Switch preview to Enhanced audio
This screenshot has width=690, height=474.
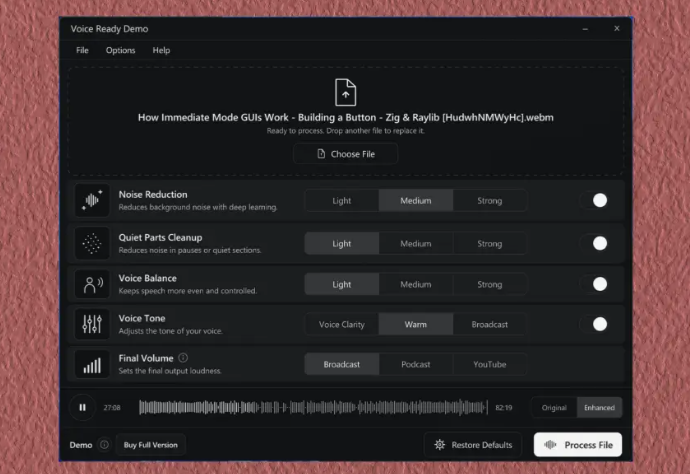[599, 408]
